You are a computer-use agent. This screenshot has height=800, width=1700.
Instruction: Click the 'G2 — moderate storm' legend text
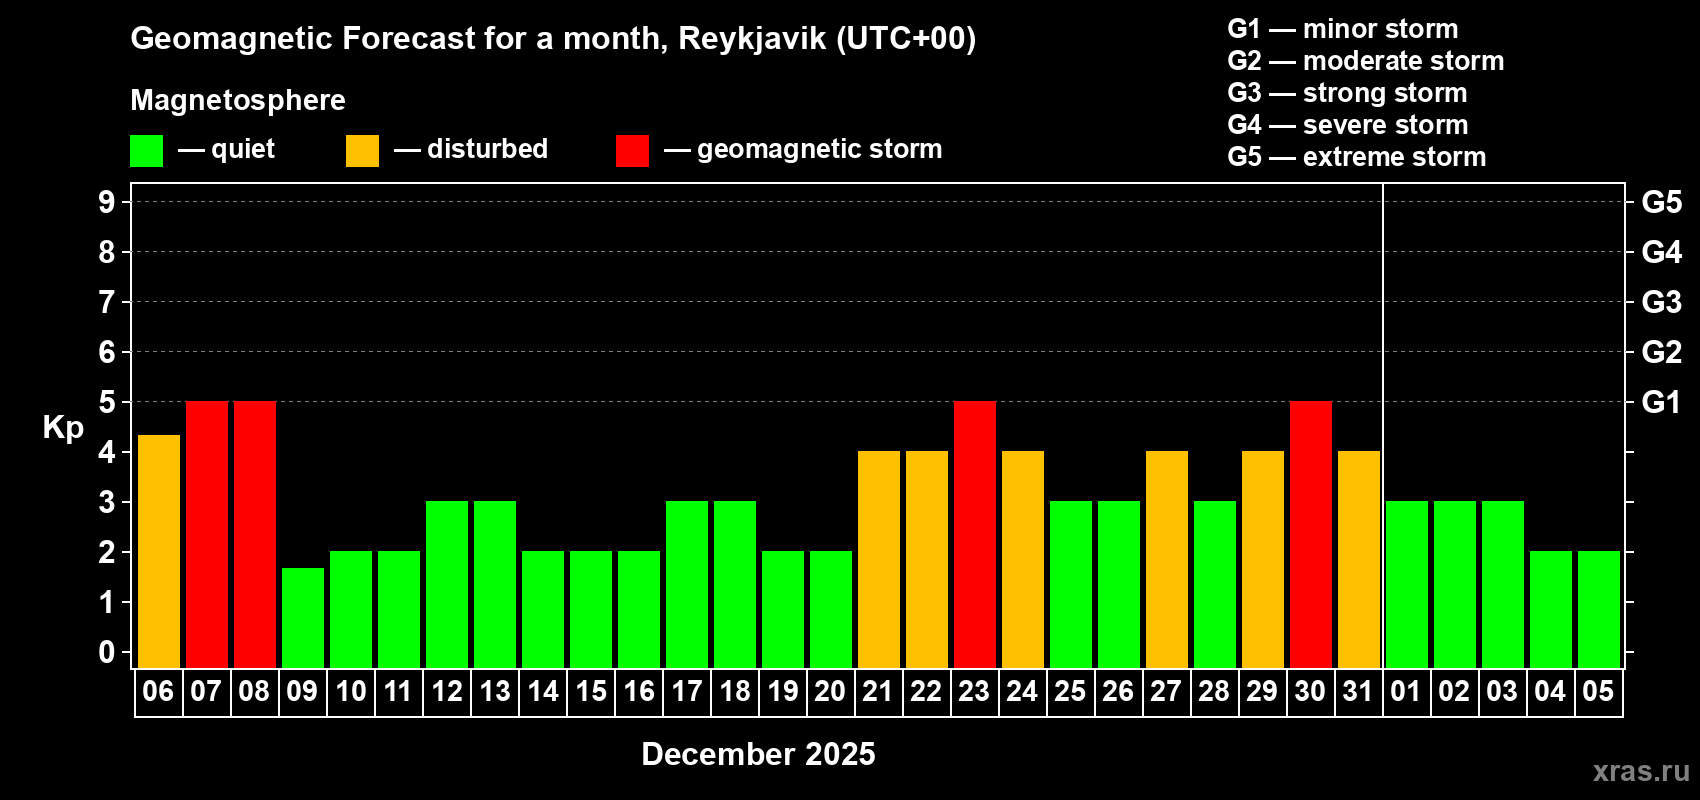coord(1366,61)
